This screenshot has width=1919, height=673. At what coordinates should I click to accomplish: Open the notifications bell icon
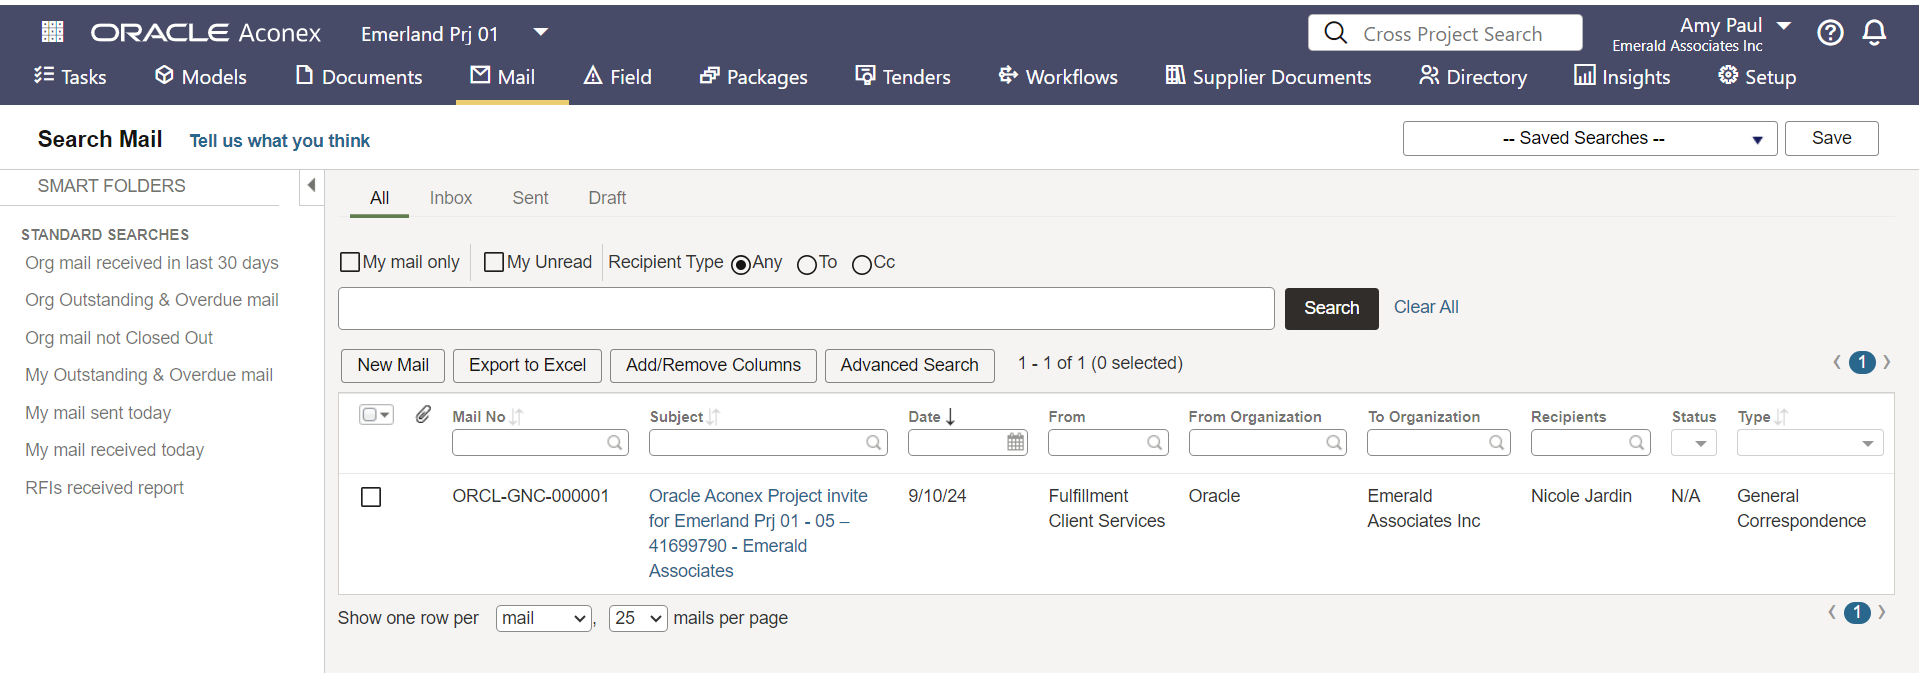pyautogui.click(x=1874, y=33)
